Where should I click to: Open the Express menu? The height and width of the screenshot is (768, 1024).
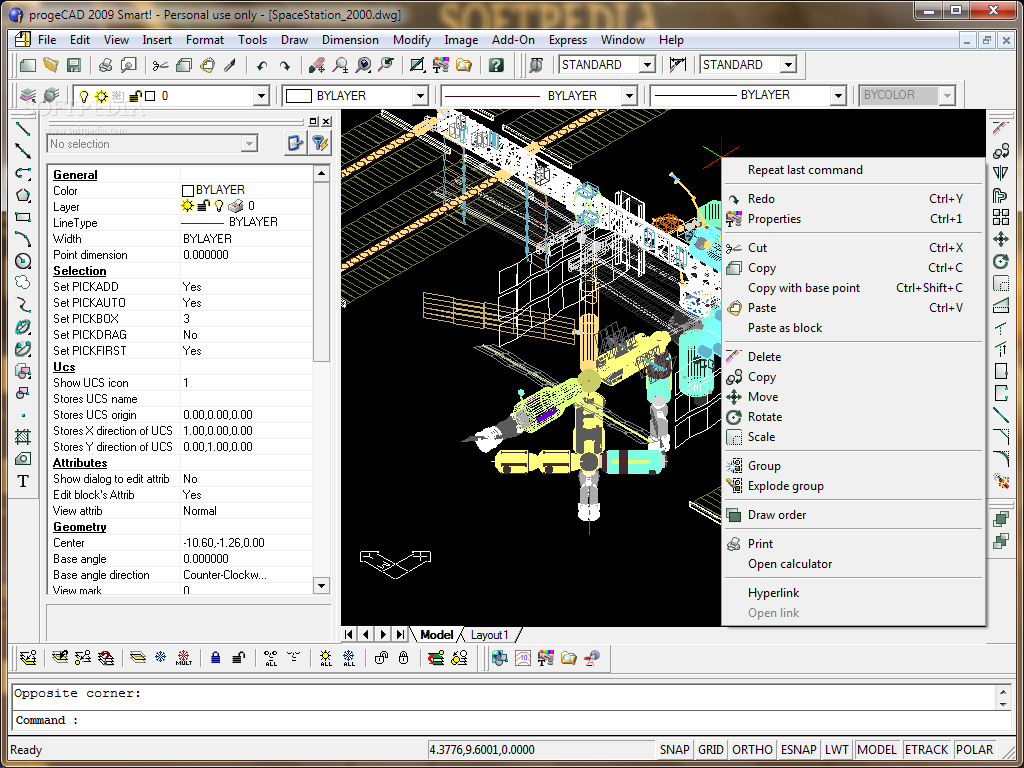point(568,40)
